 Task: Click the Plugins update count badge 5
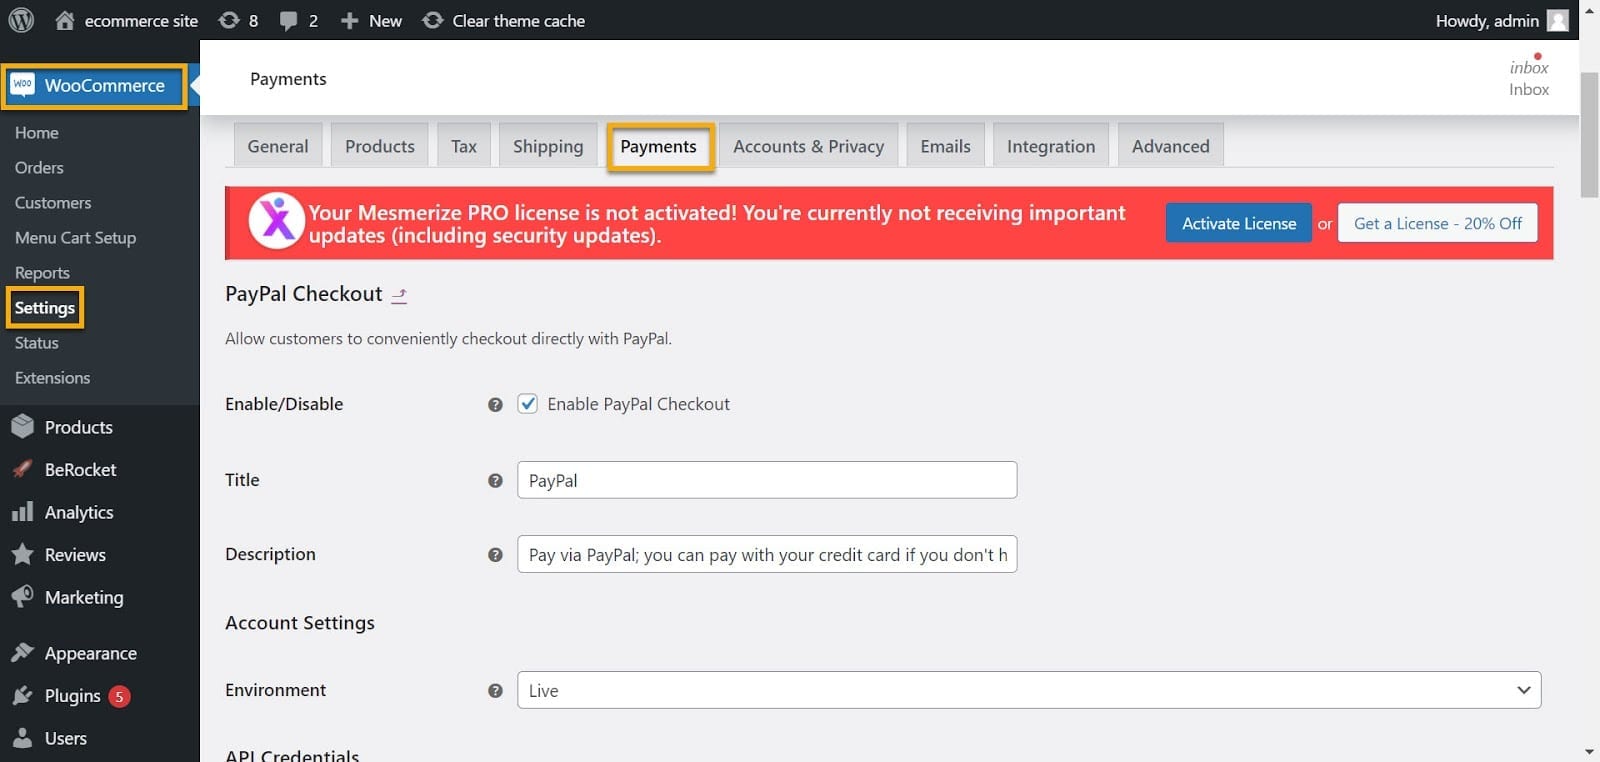(119, 696)
